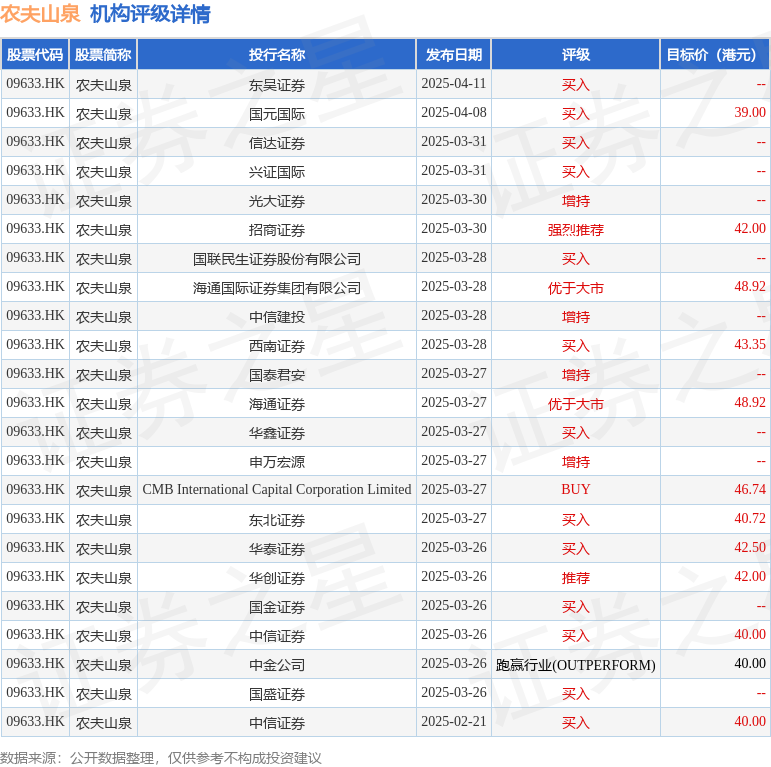The width and height of the screenshot is (771, 767).
Task: Click the 国盛证券 cell
Action: (277, 694)
